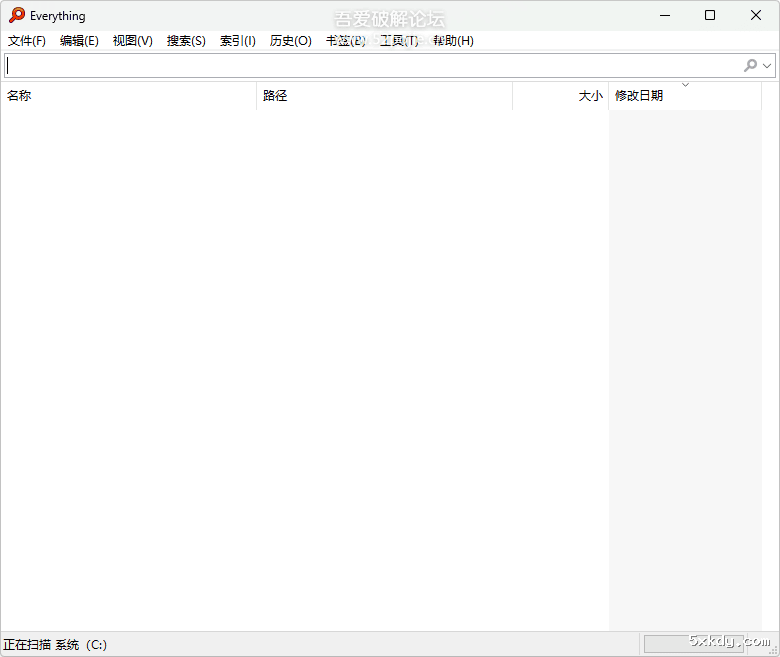Sort results by 修改日期 column
Screen dimensions: 780x657
point(685,95)
